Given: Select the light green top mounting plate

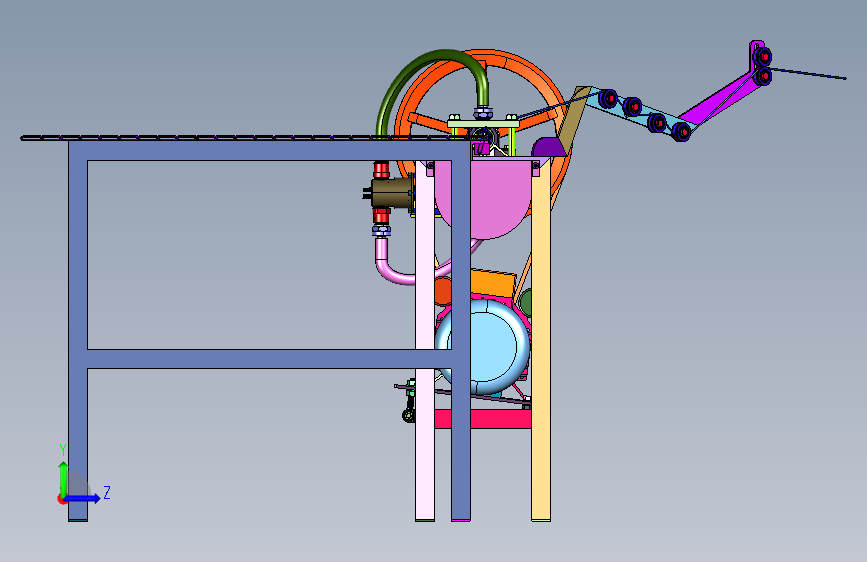Looking at the screenshot, I should [x=482, y=124].
